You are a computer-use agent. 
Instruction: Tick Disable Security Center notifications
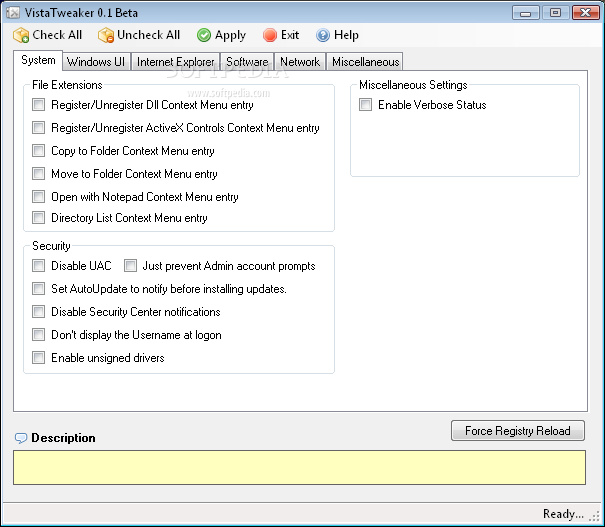pyautogui.click(x=38, y=312)
